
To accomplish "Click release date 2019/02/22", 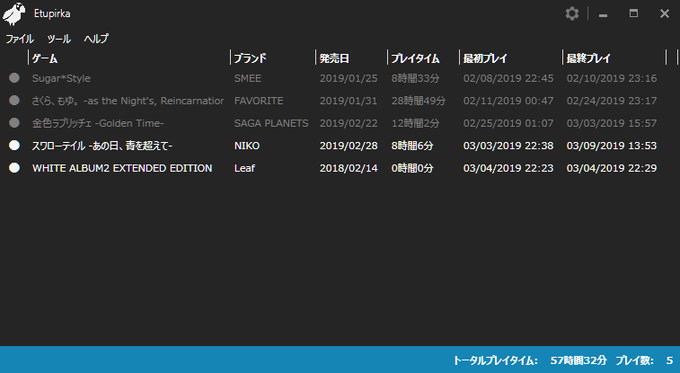I will 349,123.
